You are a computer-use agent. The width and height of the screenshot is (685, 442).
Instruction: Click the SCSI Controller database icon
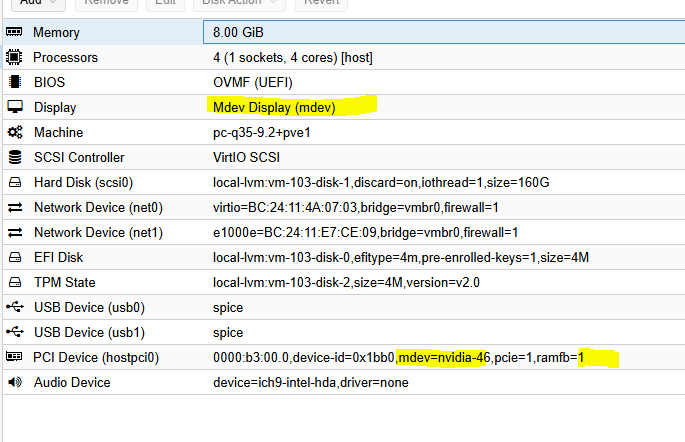point(15,158)
